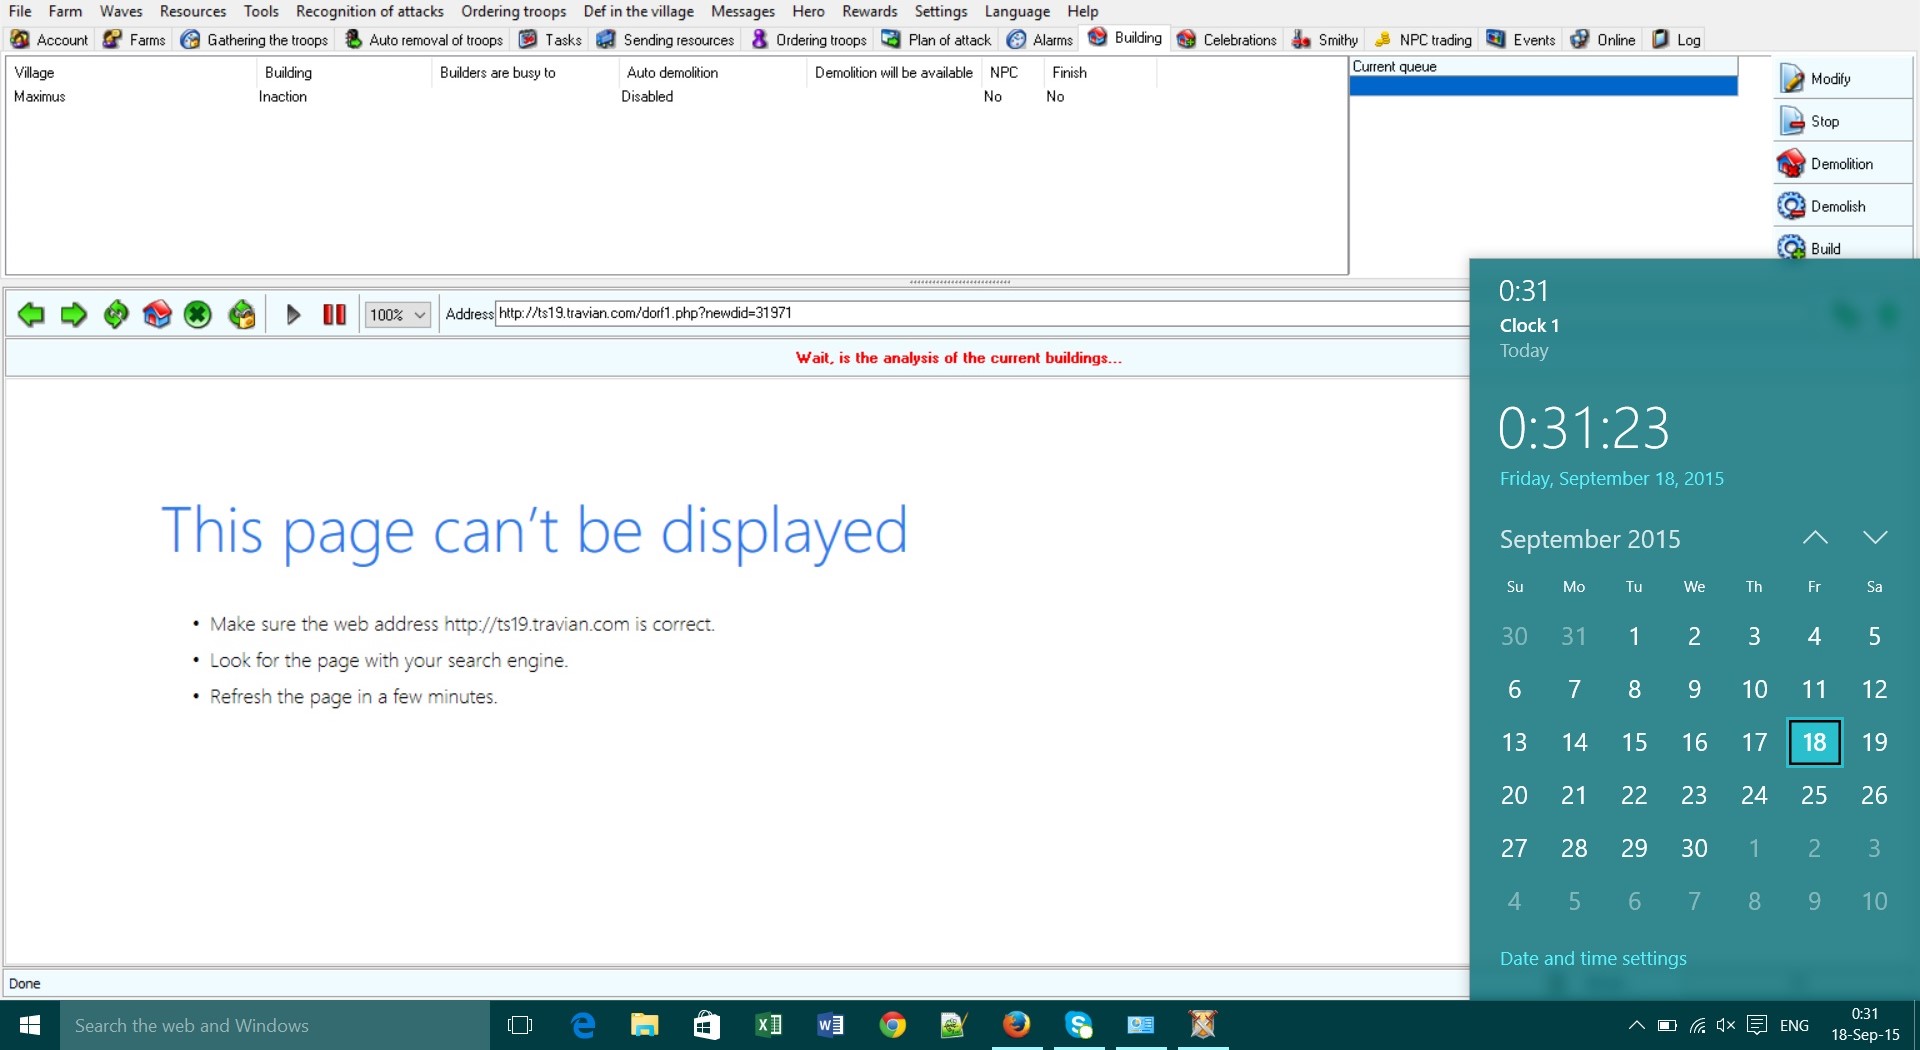Open Date and time settings link

1593,958
